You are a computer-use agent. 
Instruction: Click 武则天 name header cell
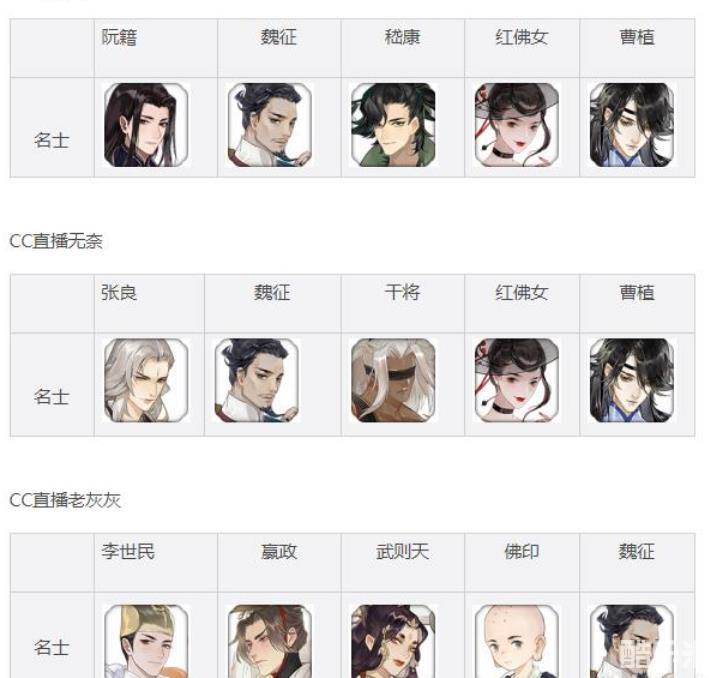click(403, 563)
